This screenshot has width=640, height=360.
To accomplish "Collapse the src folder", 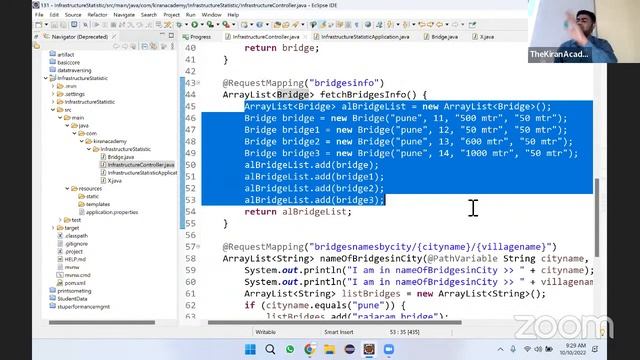I will (53, 110).
